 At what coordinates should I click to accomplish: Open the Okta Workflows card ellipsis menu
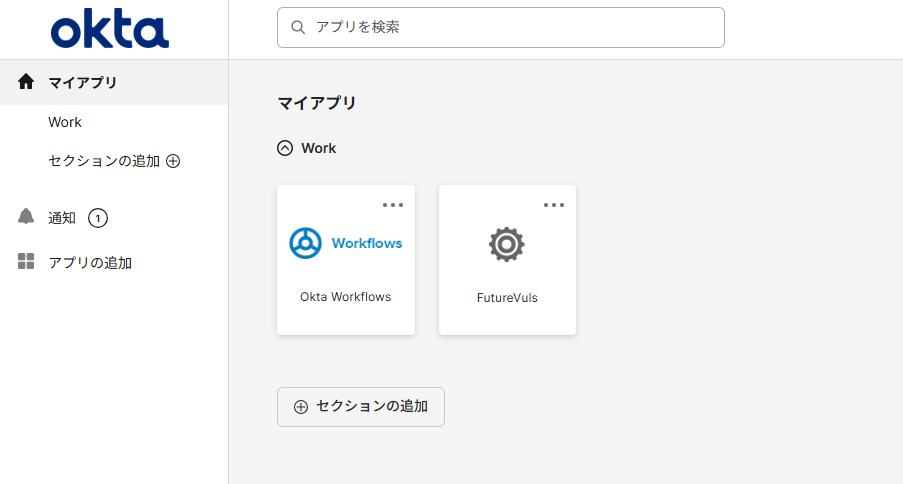coord(393,205)
